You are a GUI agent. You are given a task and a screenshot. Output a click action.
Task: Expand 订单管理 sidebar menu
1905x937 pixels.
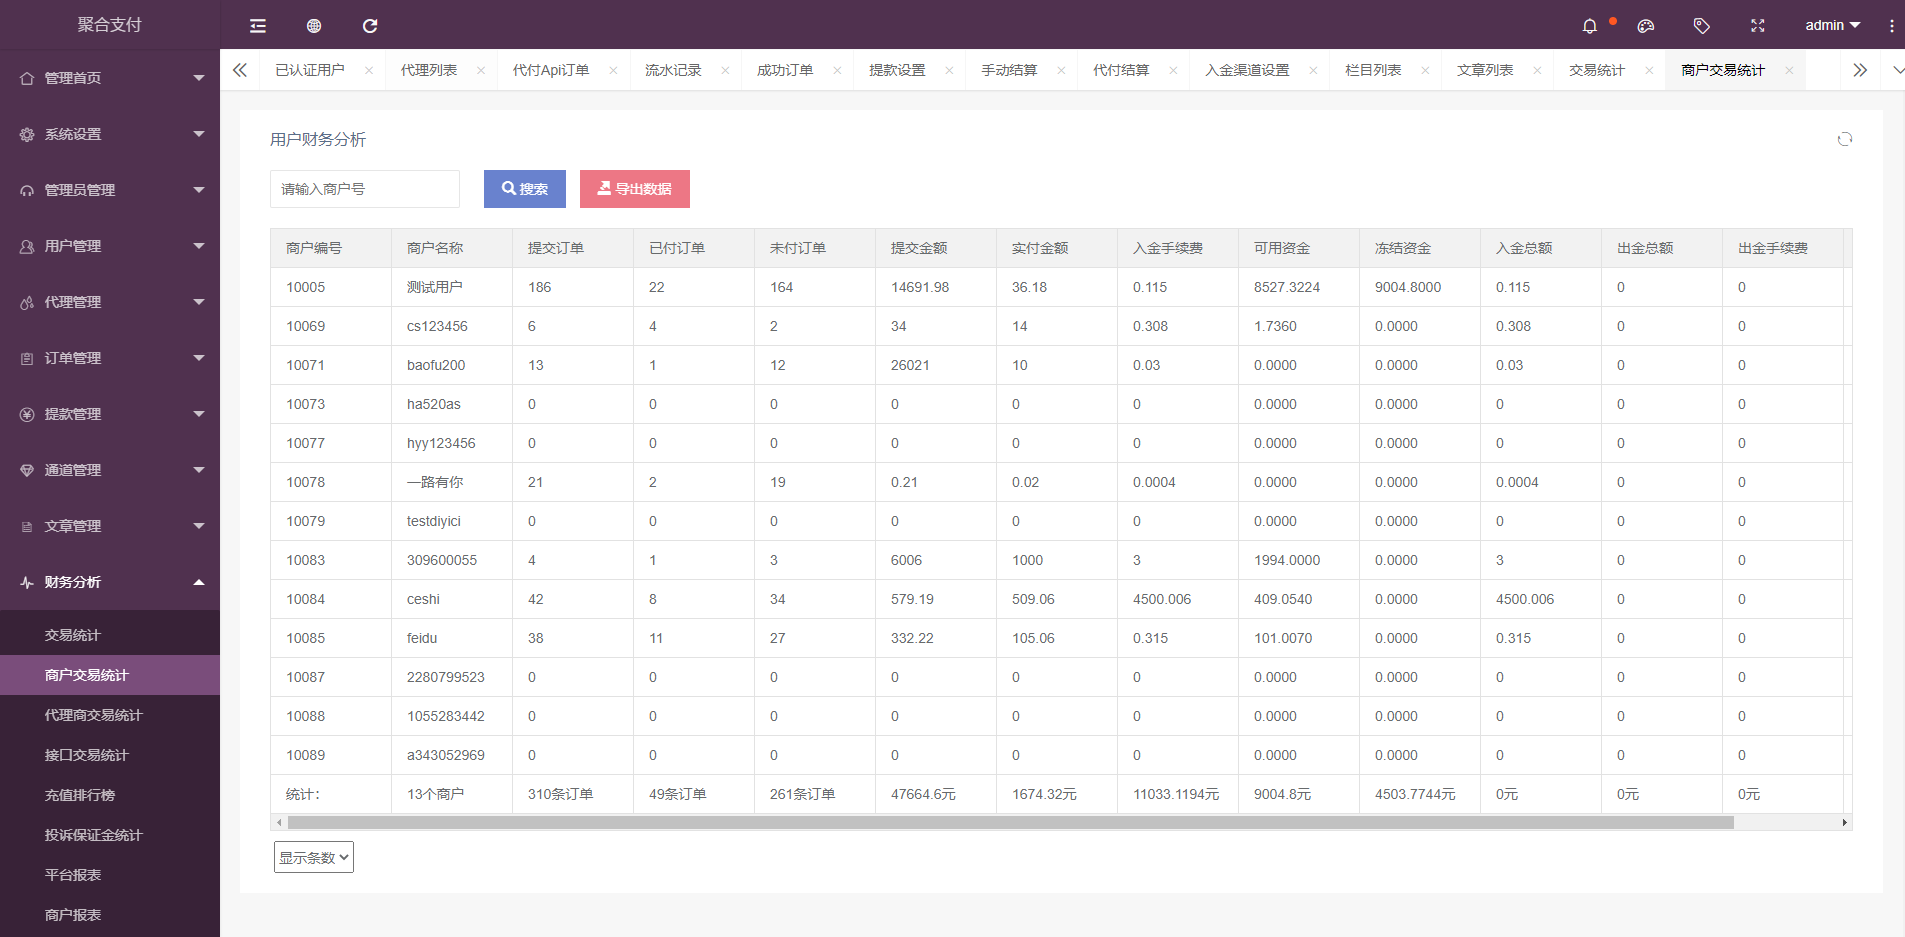click(x=110, y=358)
